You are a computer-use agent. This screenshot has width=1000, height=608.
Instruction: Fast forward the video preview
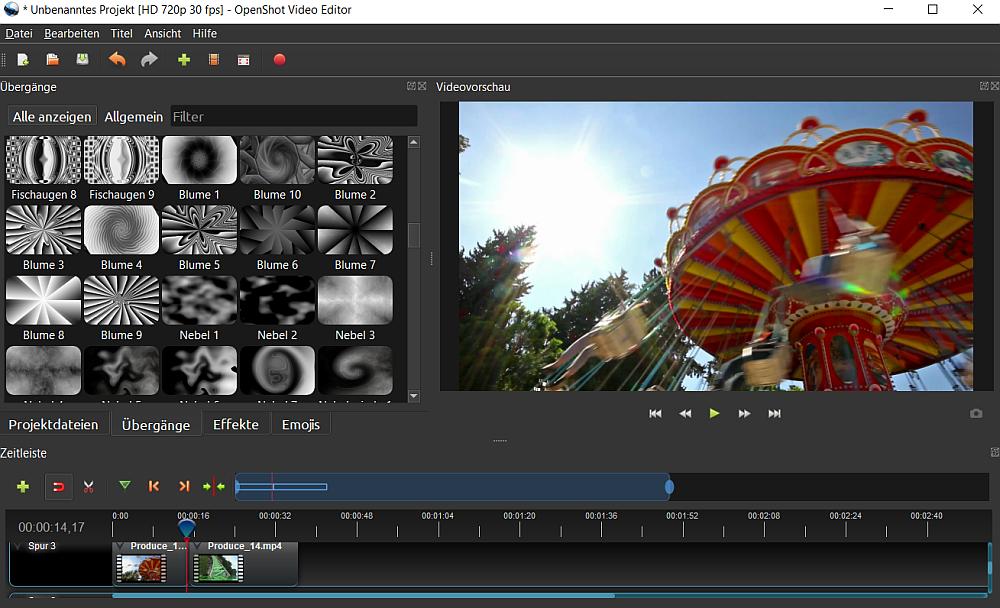pyautogui.click(x=744, y=413)
